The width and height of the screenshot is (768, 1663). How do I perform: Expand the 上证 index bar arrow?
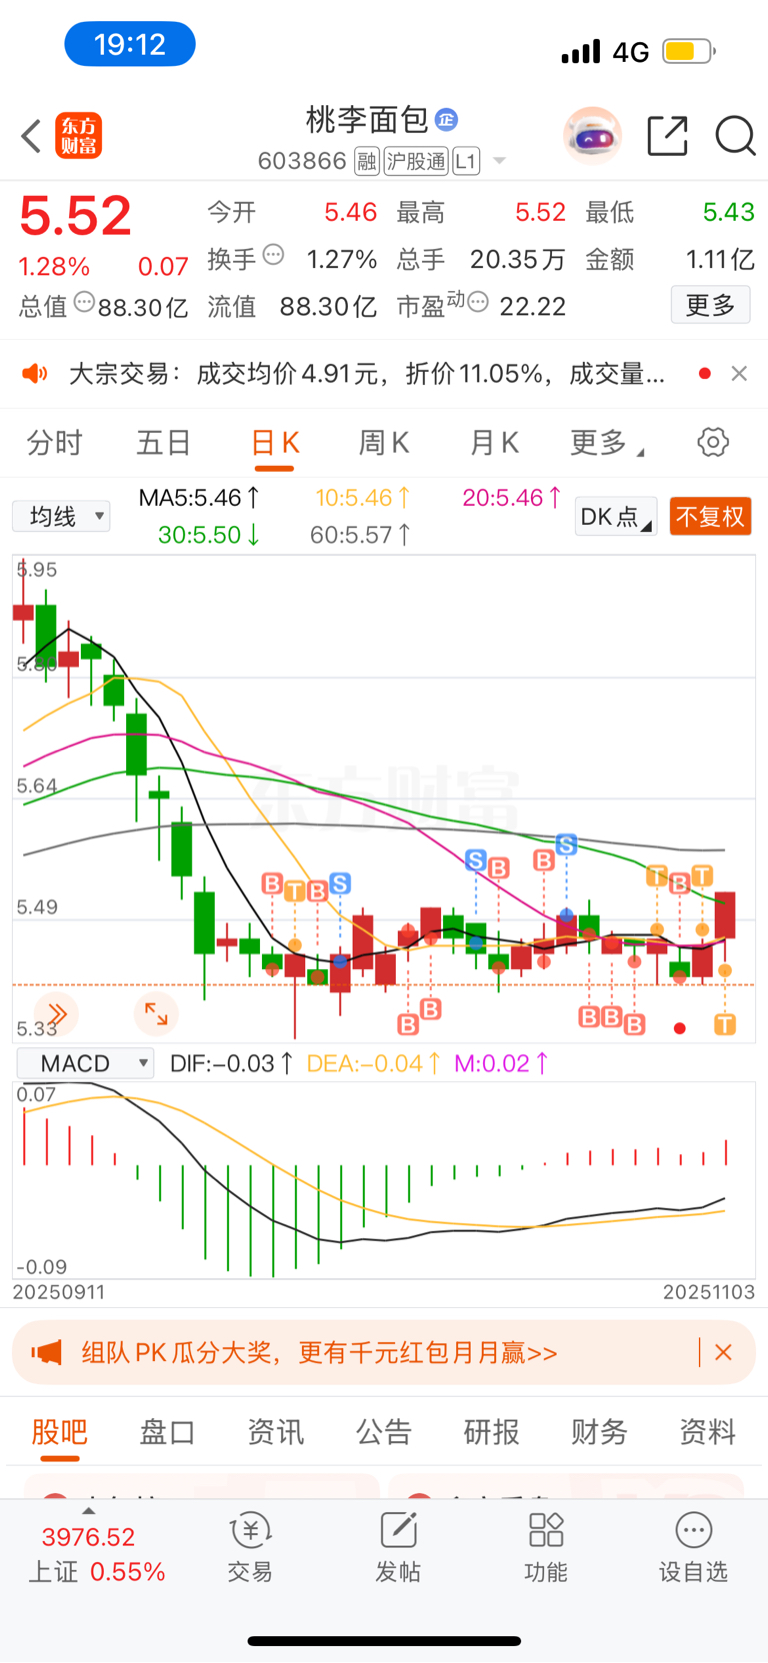[88, 1511]
